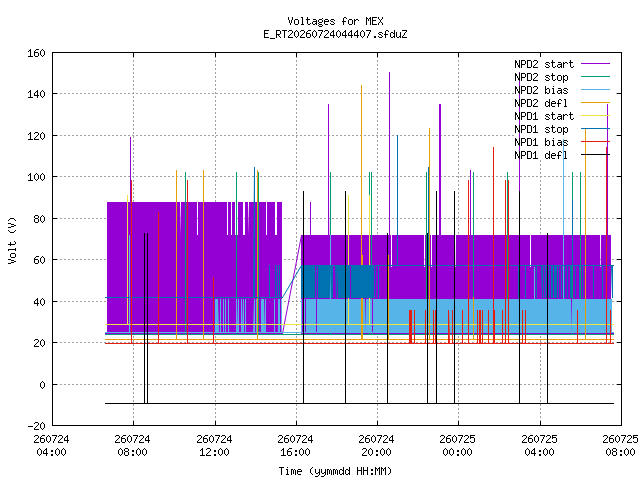
Task: Click the 60 tick on the voltage axis
Action: (x=39, y=260)
